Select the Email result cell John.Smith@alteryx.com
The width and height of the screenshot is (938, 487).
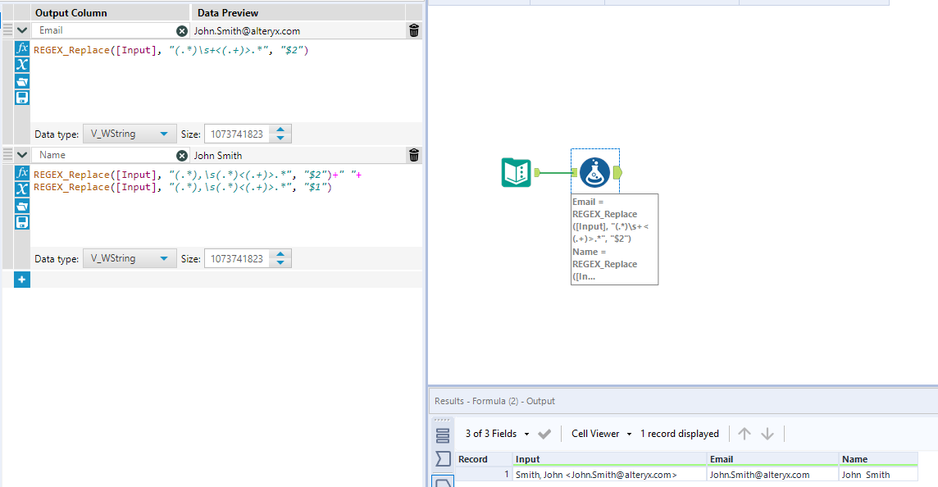772,474
